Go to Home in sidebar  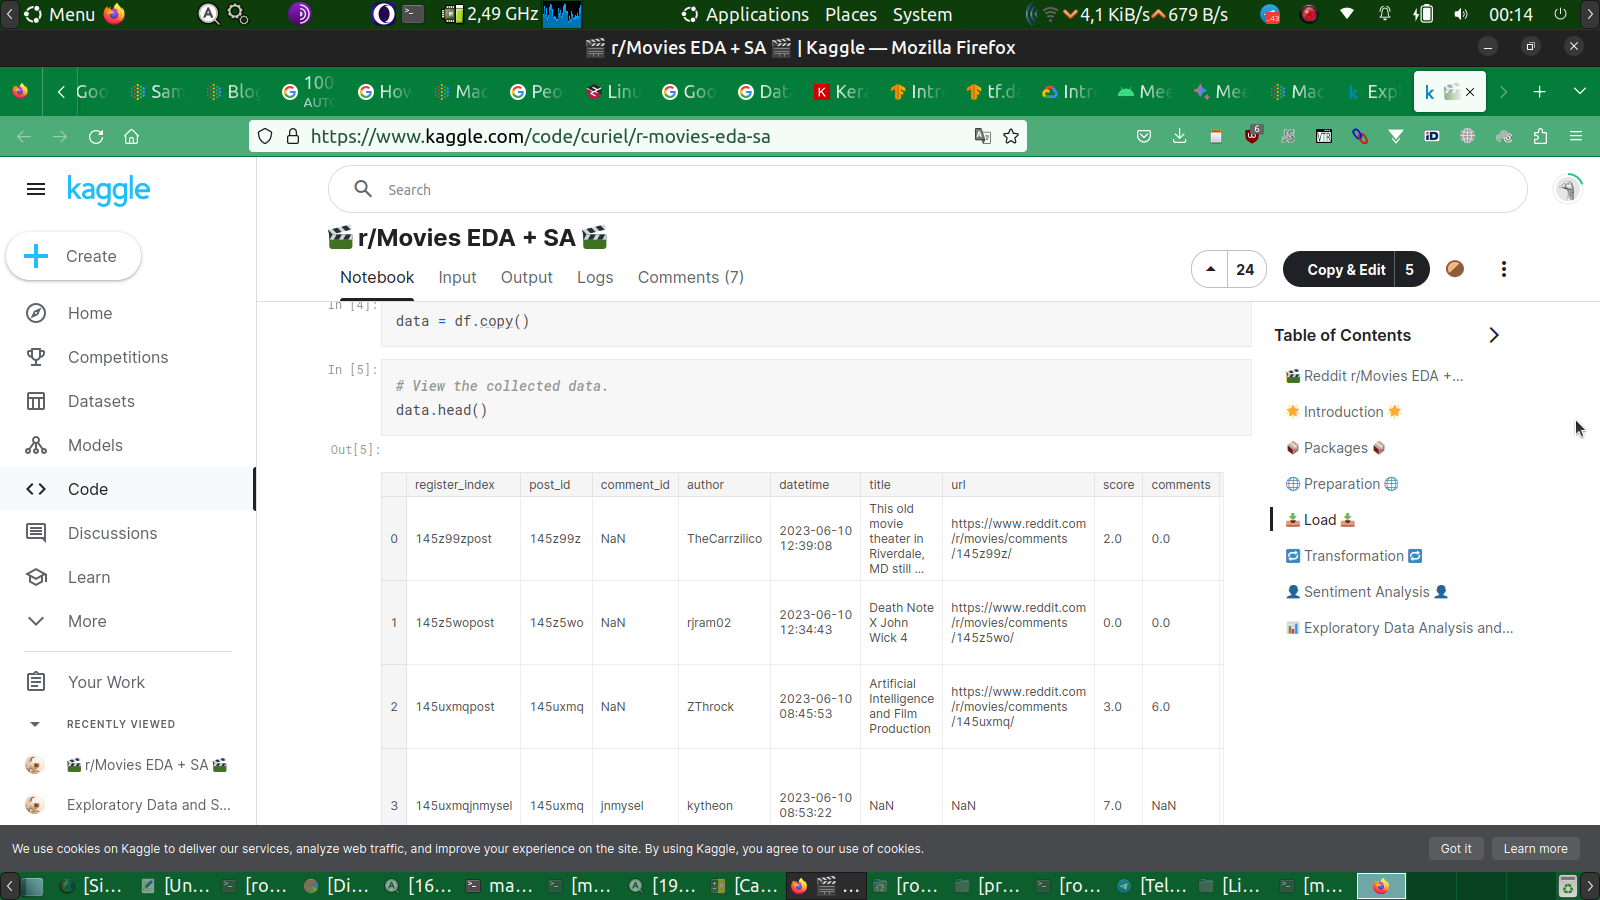[x=90, y=313]
